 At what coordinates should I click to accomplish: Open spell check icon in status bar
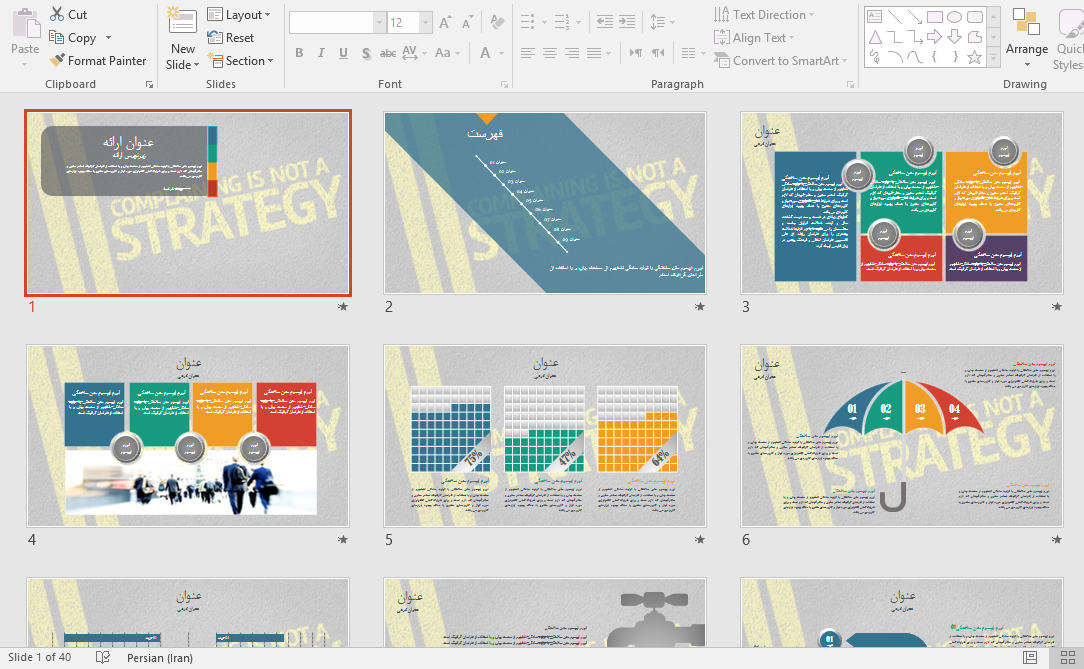pos(102,657)
